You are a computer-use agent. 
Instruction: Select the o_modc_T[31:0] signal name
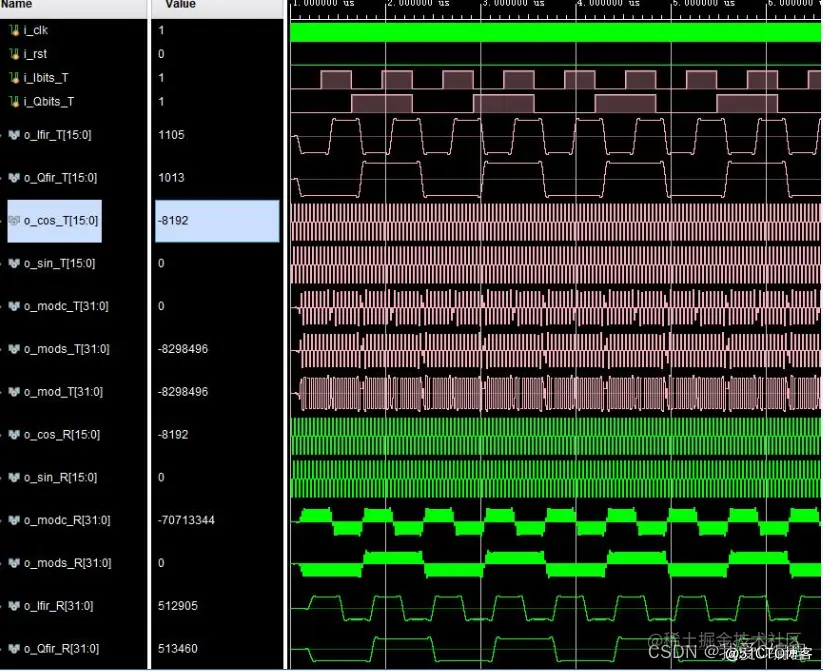[x=66, y=306]
